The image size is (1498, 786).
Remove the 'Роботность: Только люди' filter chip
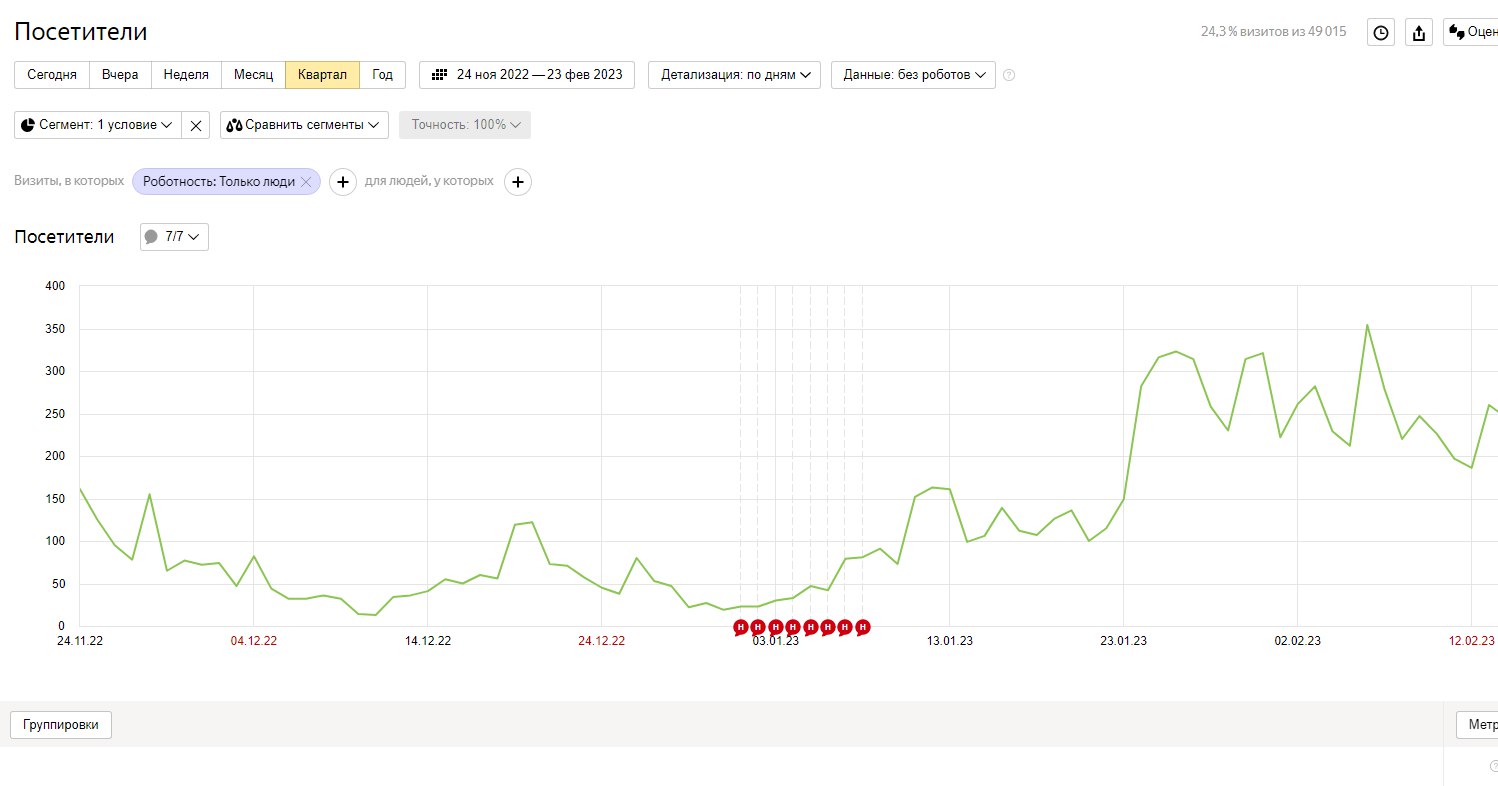306,182
